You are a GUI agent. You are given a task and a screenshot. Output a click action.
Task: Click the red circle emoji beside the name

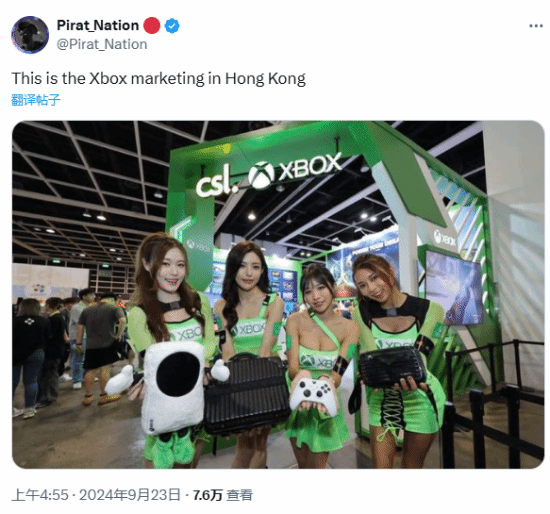(x=152, y=26)
